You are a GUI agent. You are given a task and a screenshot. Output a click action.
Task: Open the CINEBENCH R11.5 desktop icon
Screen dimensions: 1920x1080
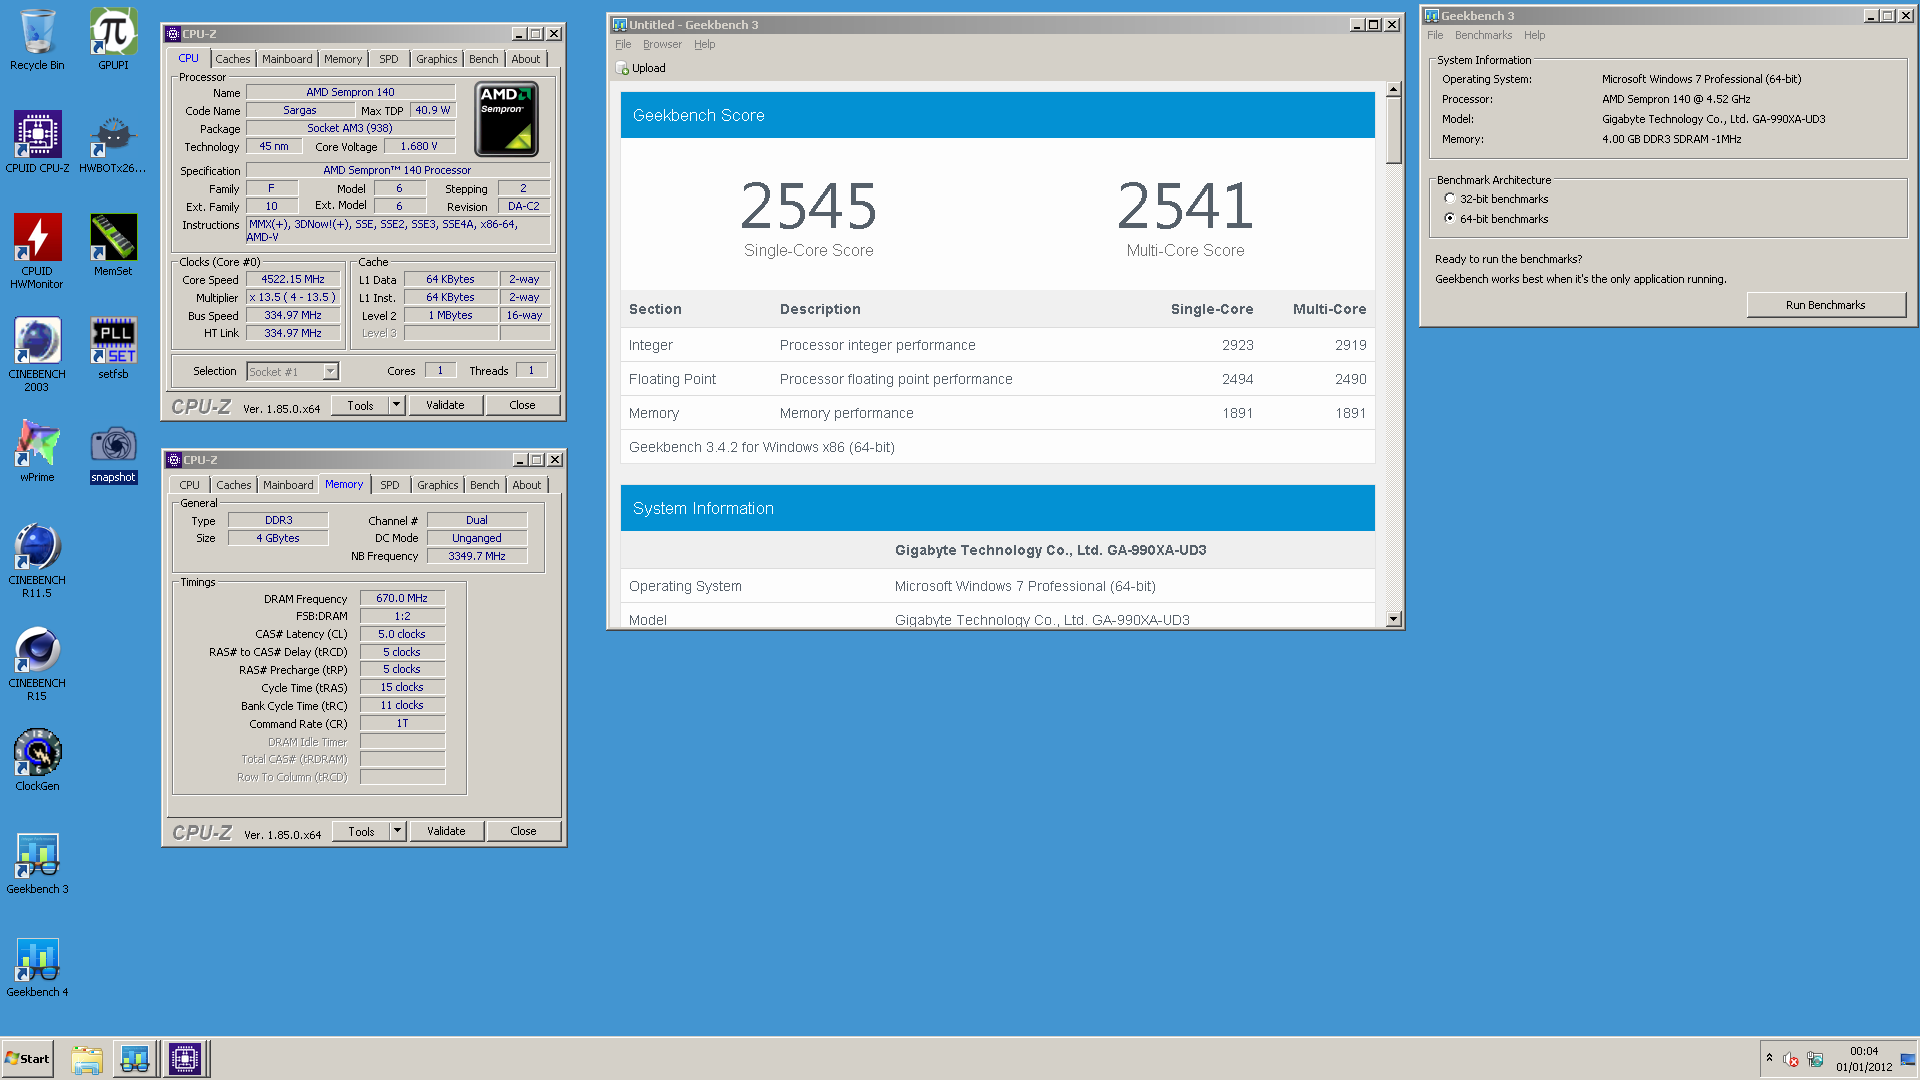[37, 560]
